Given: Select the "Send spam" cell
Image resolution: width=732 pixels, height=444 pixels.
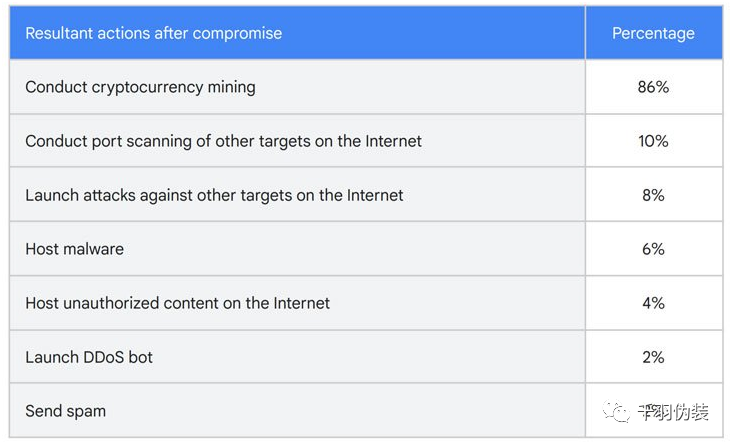Looking at the screenshot, I should pos(297,411).
